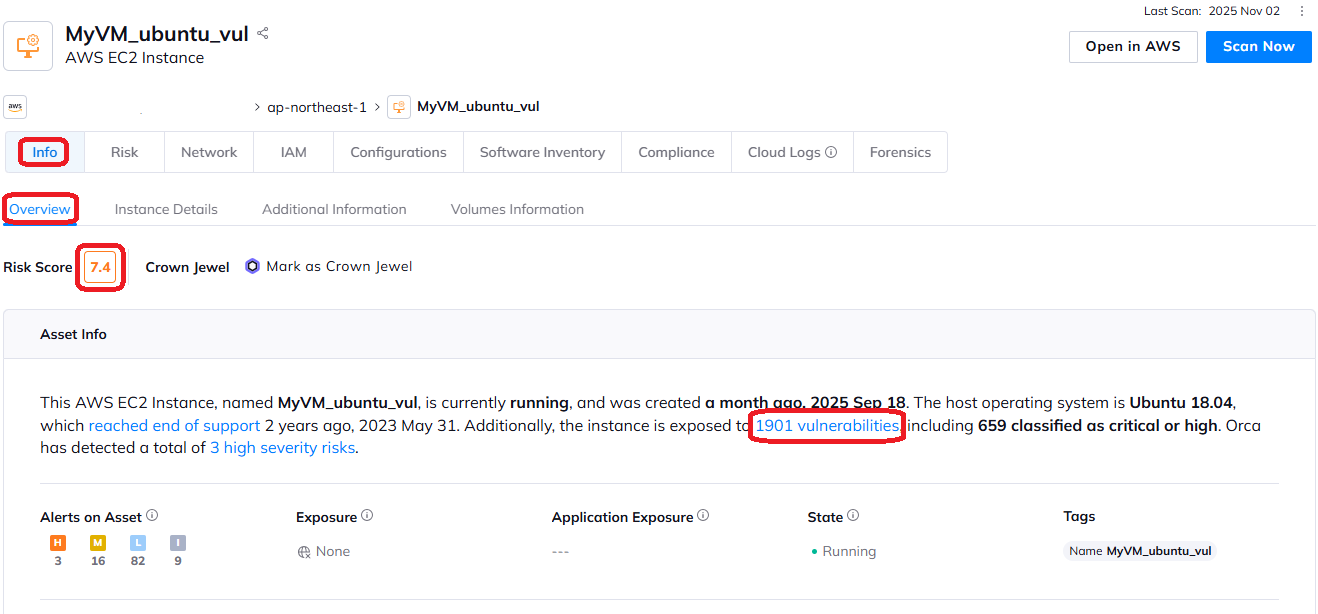Click the share icon next to MyVM_ubuntu_vul title
This screenshot has width=1318, height=614.
coord(263,33)
